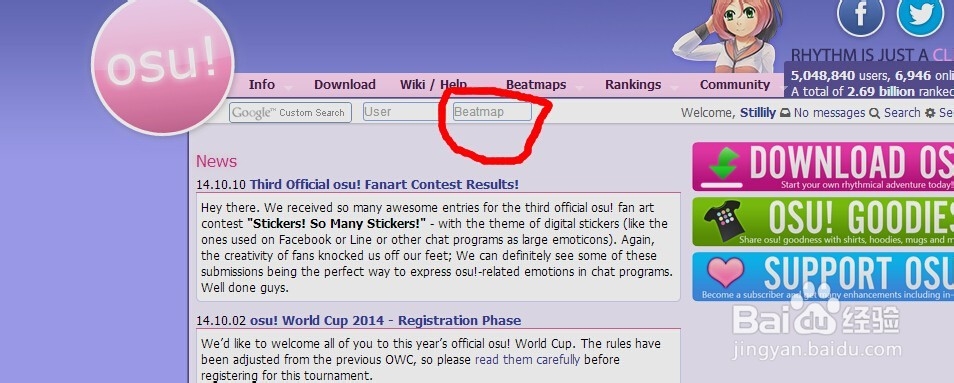
Task: Open Third Official osu! Fanart Contest Results
Action: pos(385,184)
